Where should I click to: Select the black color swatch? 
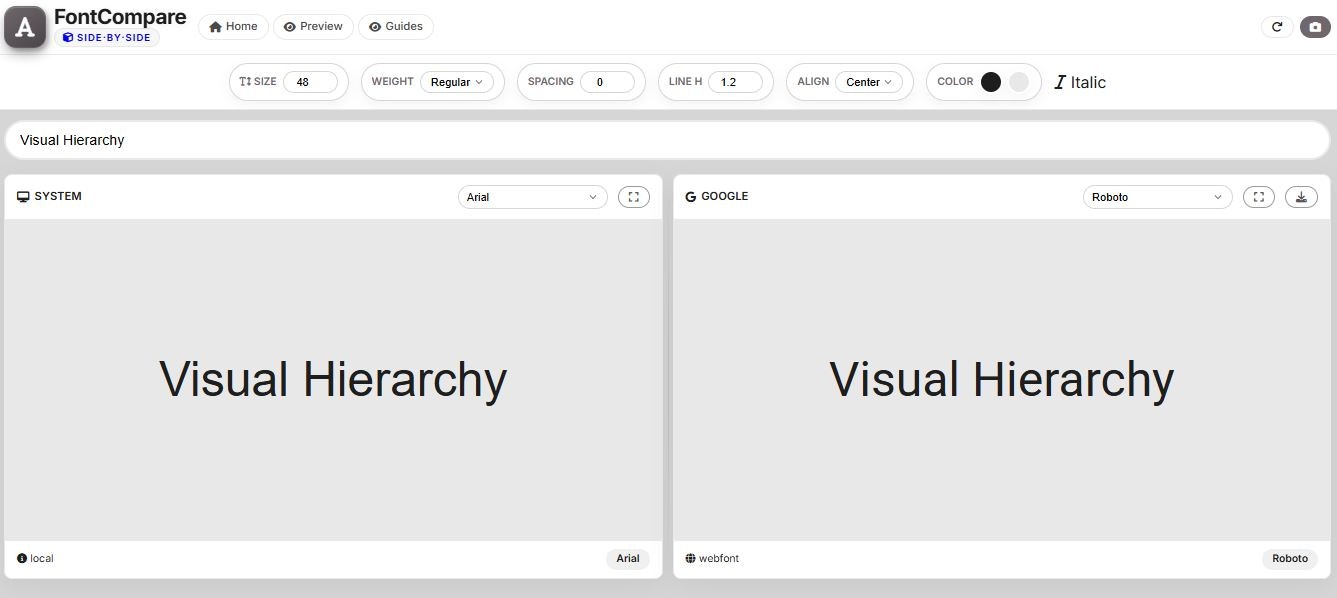pyautogui.click(x=990, y=81)
